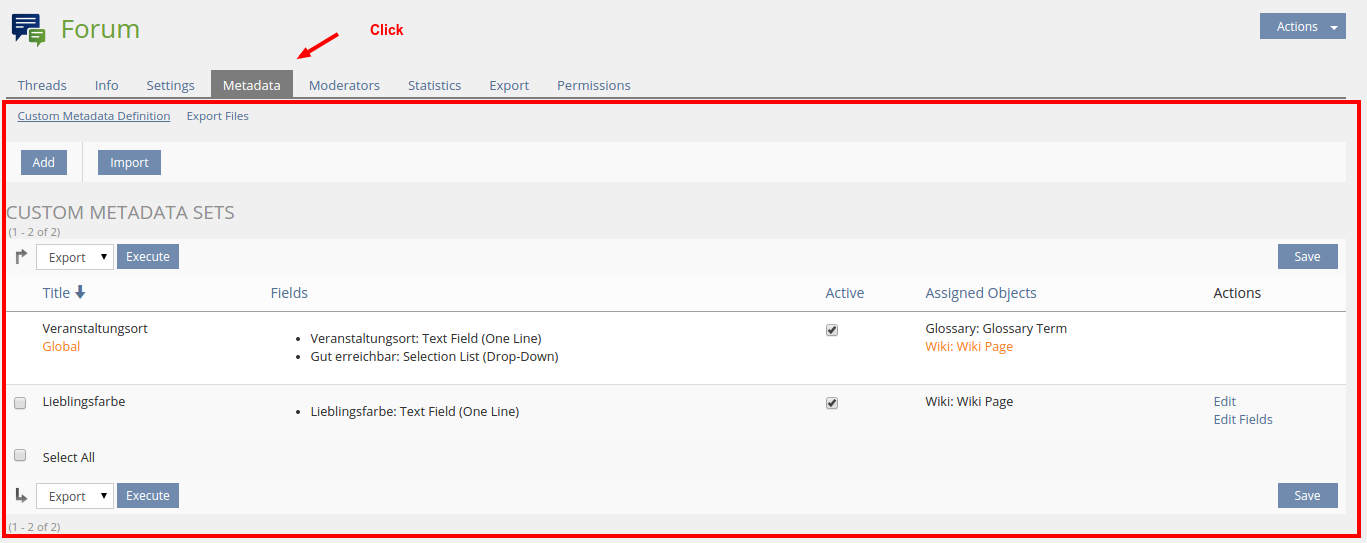The image size is (1367, 543).
Task: Click the sort arrow beside Title
Action: 81,293
